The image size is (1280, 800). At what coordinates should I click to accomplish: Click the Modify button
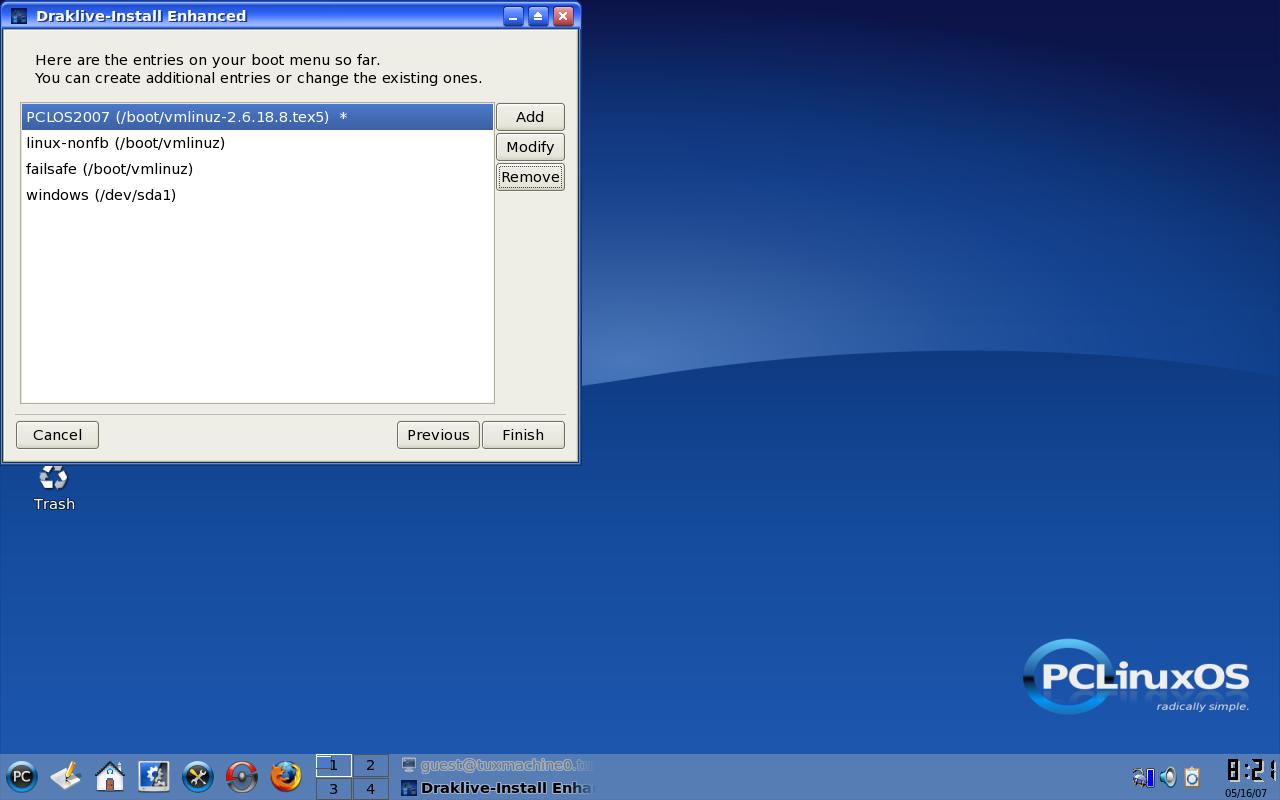tap(530, 147)
